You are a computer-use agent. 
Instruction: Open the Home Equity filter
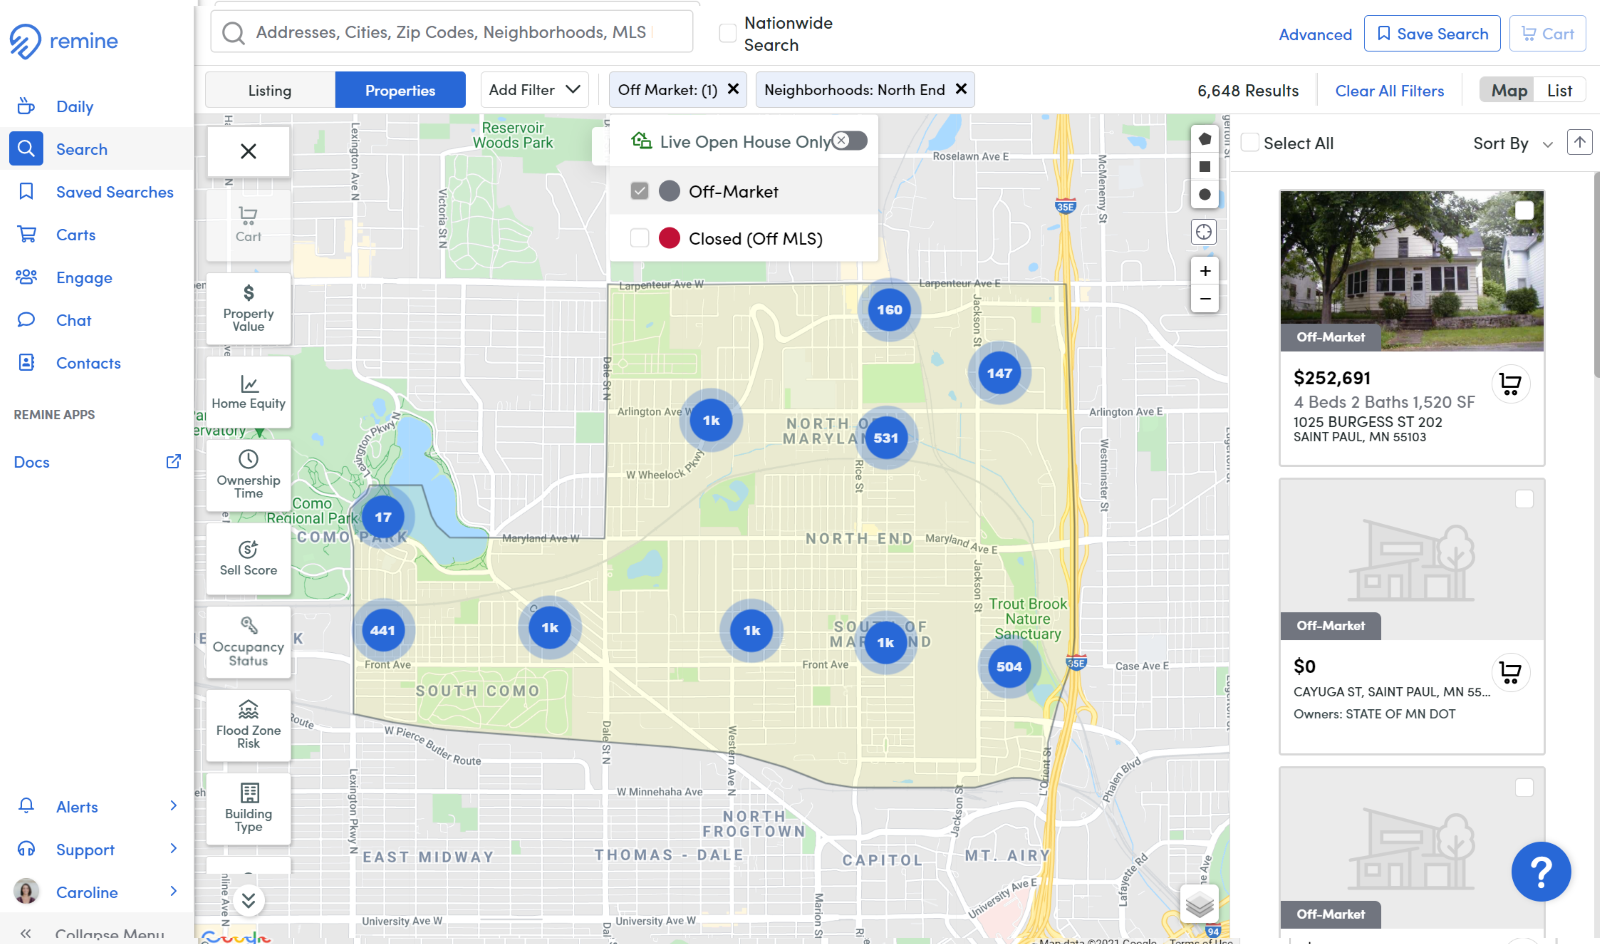(x=248, y=392)
